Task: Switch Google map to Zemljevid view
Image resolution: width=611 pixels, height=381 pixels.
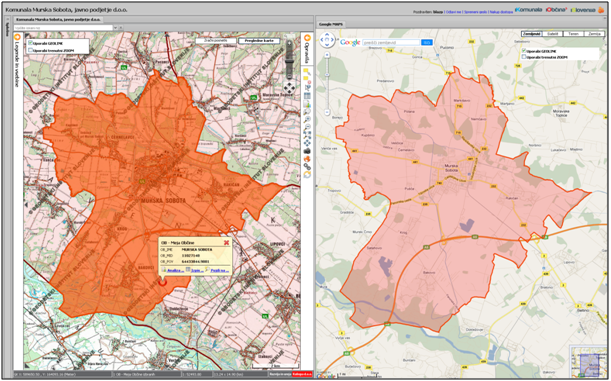Action: (x=532, y=34)
